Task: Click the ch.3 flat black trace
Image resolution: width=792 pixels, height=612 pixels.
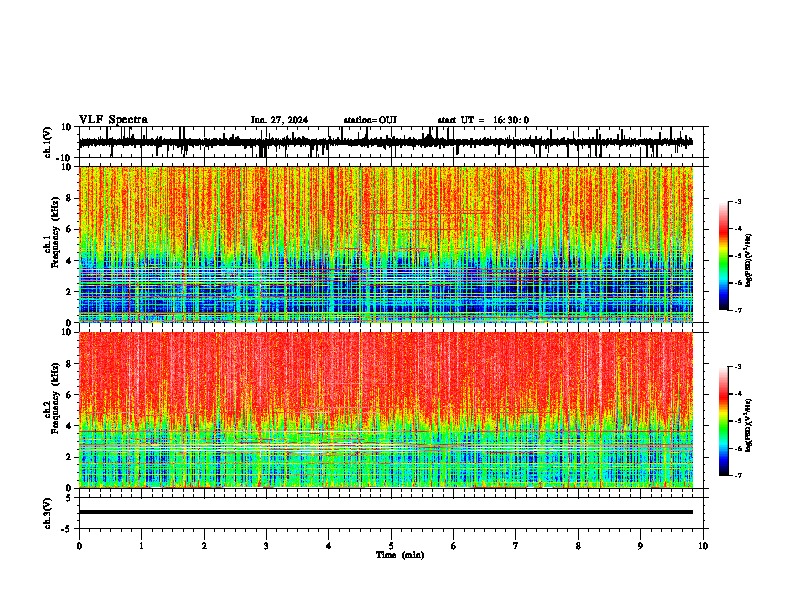Action: 386,512
